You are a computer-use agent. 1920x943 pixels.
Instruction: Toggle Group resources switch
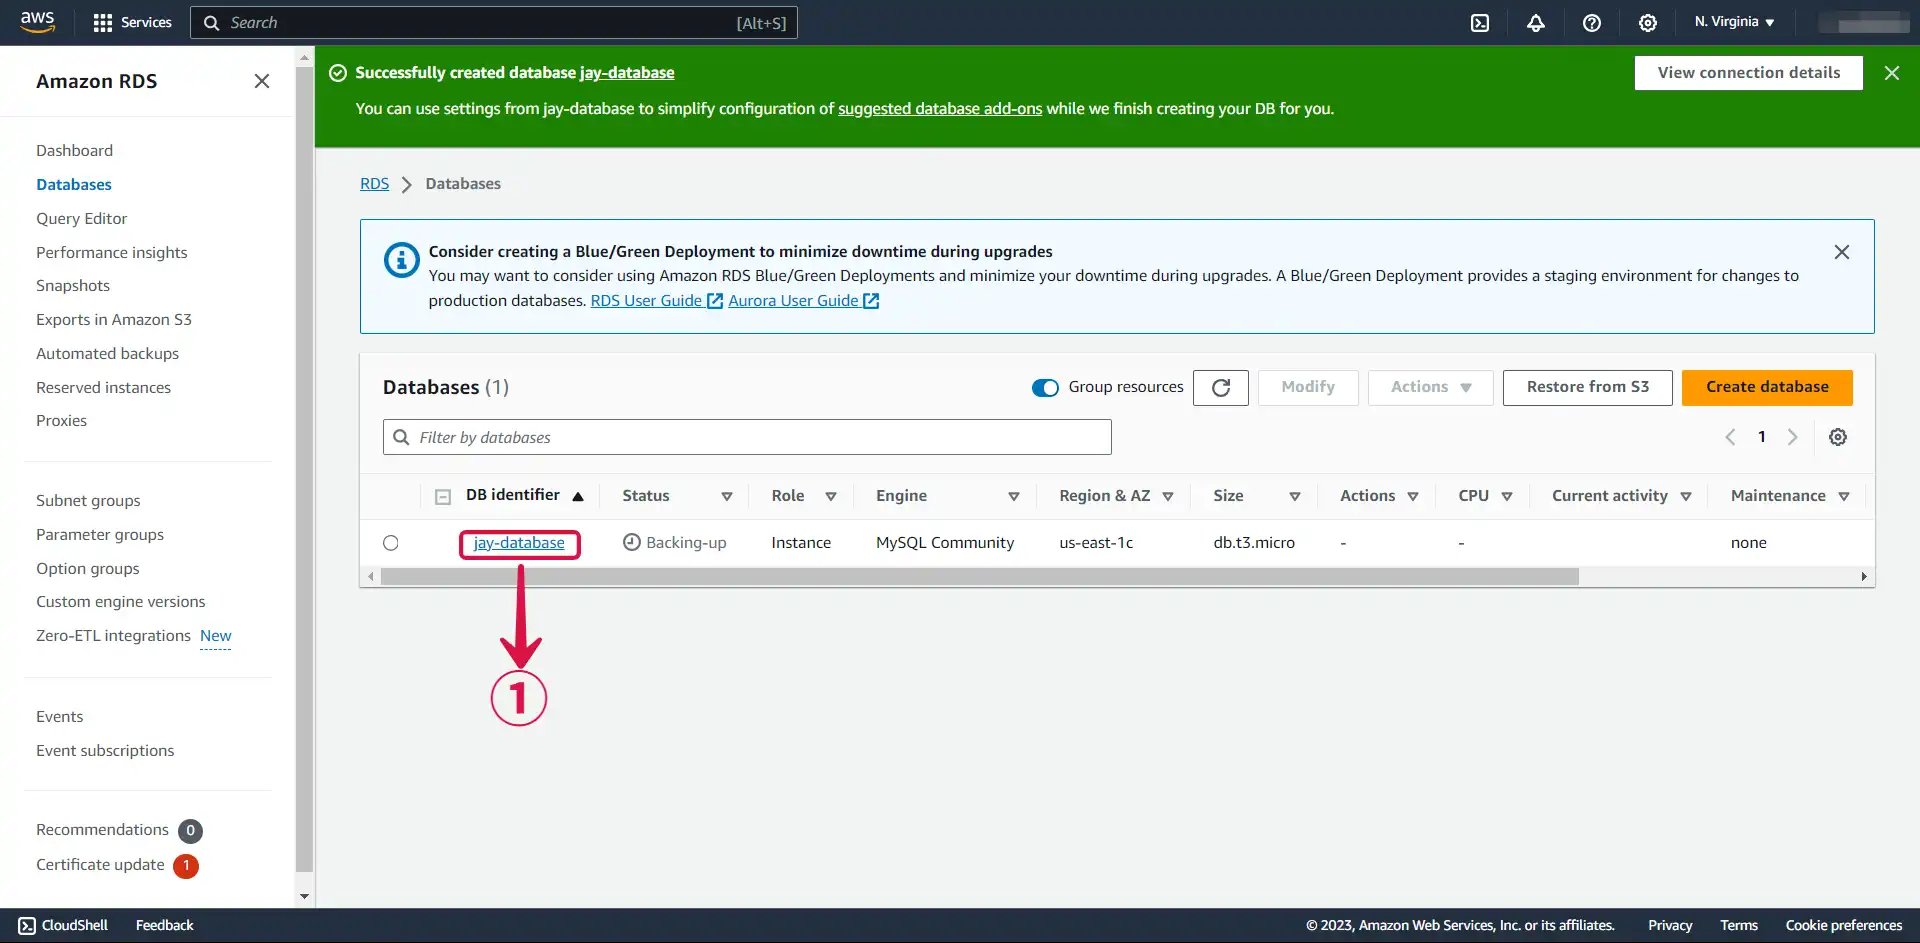coord(1045,388)
